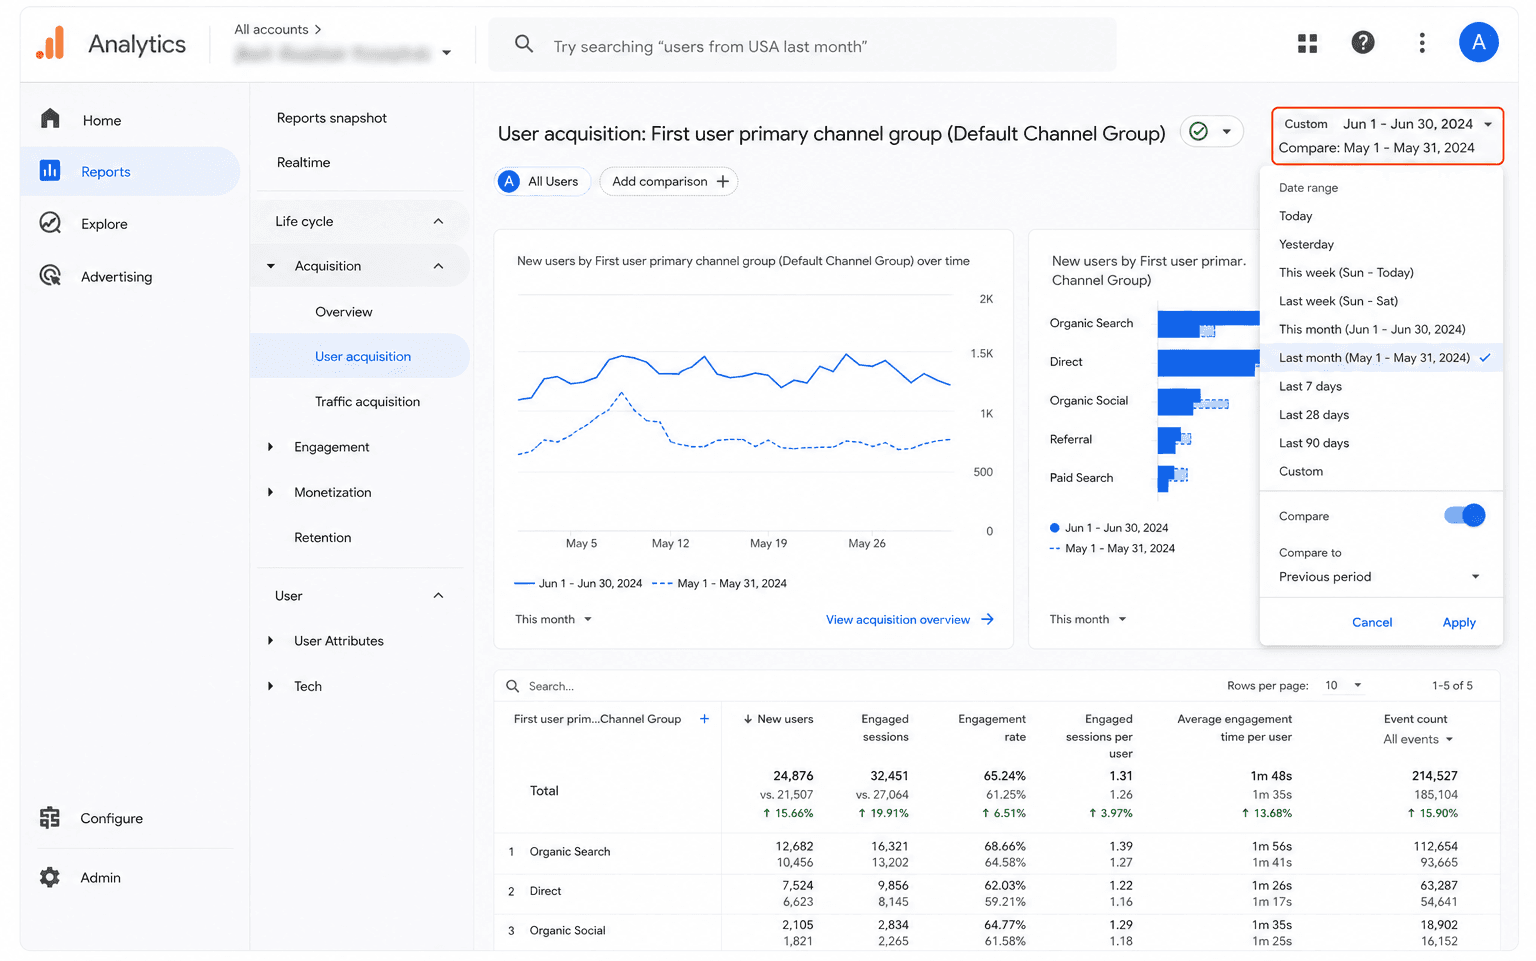1536x961 pixels.
Task: Apply the date range selection
Action: 1458,622
